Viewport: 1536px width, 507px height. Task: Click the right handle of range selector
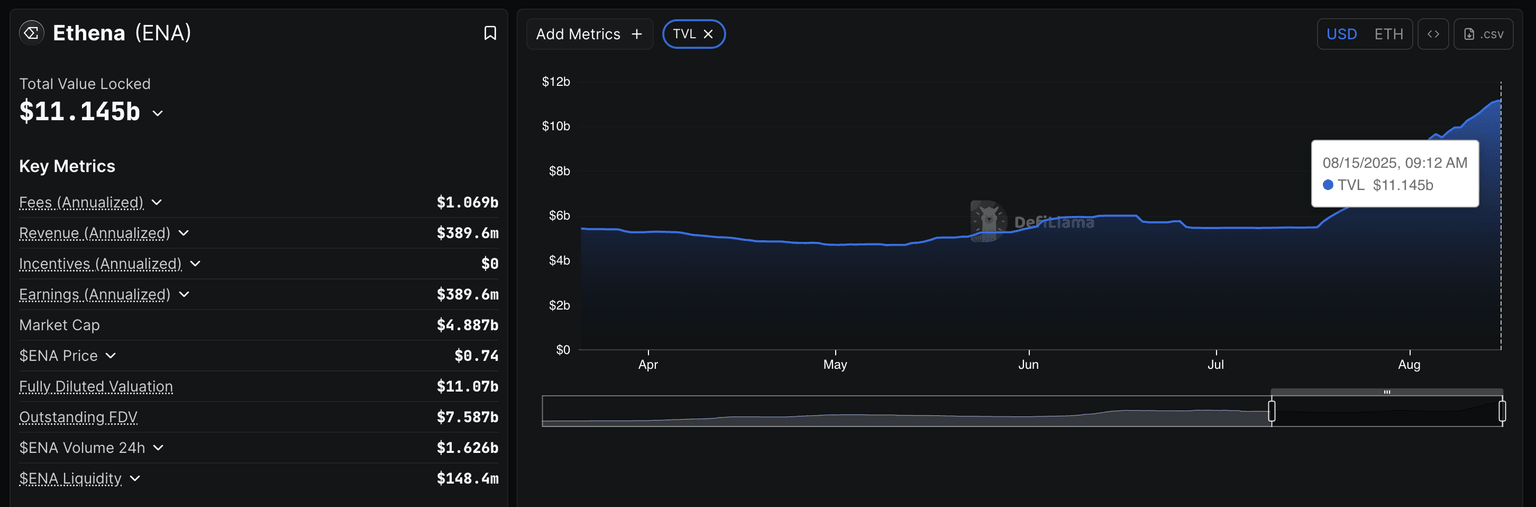1502,411
